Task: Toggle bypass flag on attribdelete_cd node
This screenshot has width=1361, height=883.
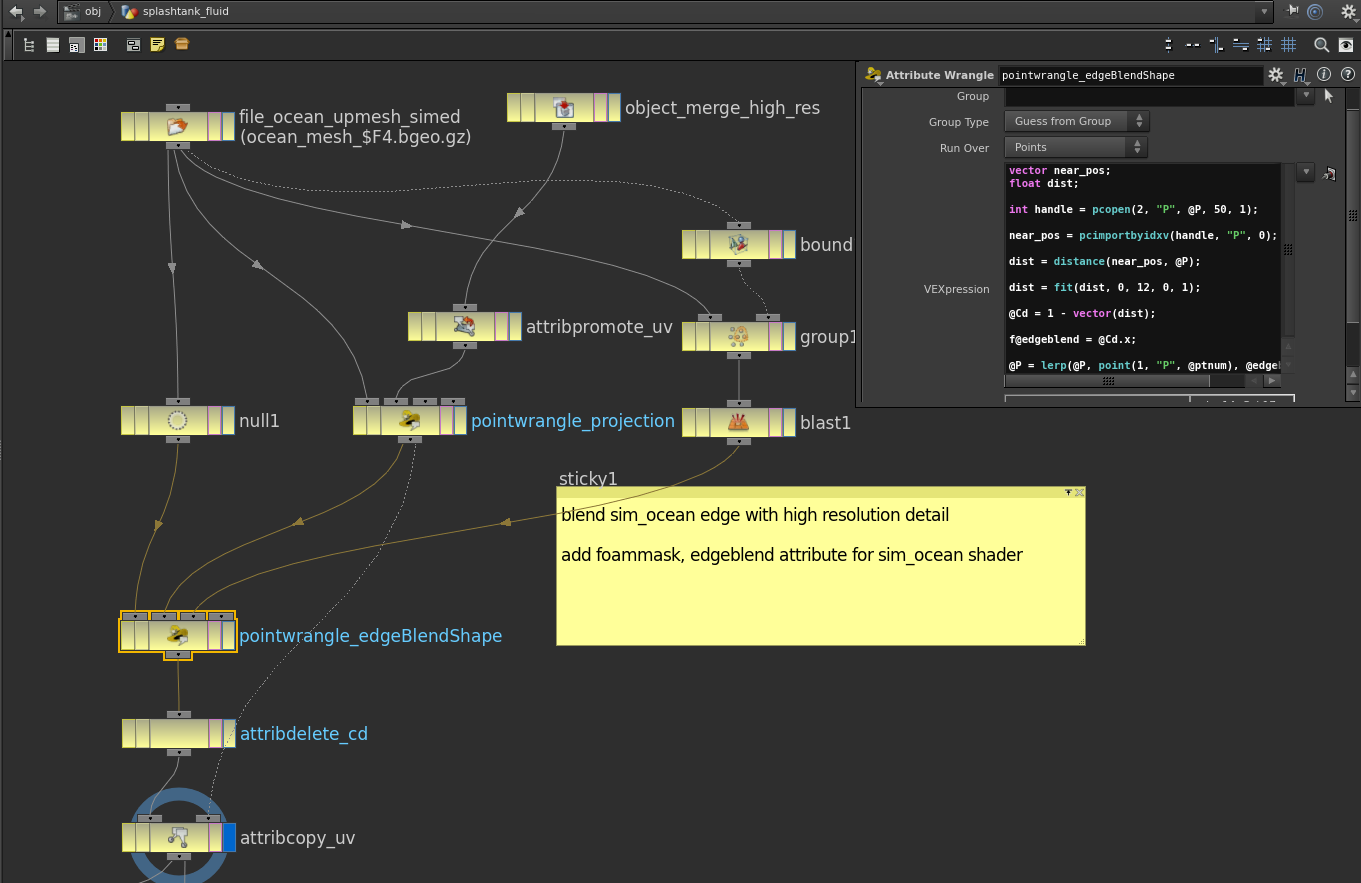Action: pos(129,733)
